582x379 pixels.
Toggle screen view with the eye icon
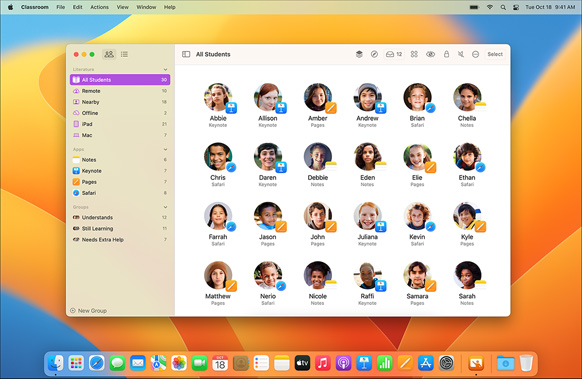pyautogui.click(x=430, y=54)
